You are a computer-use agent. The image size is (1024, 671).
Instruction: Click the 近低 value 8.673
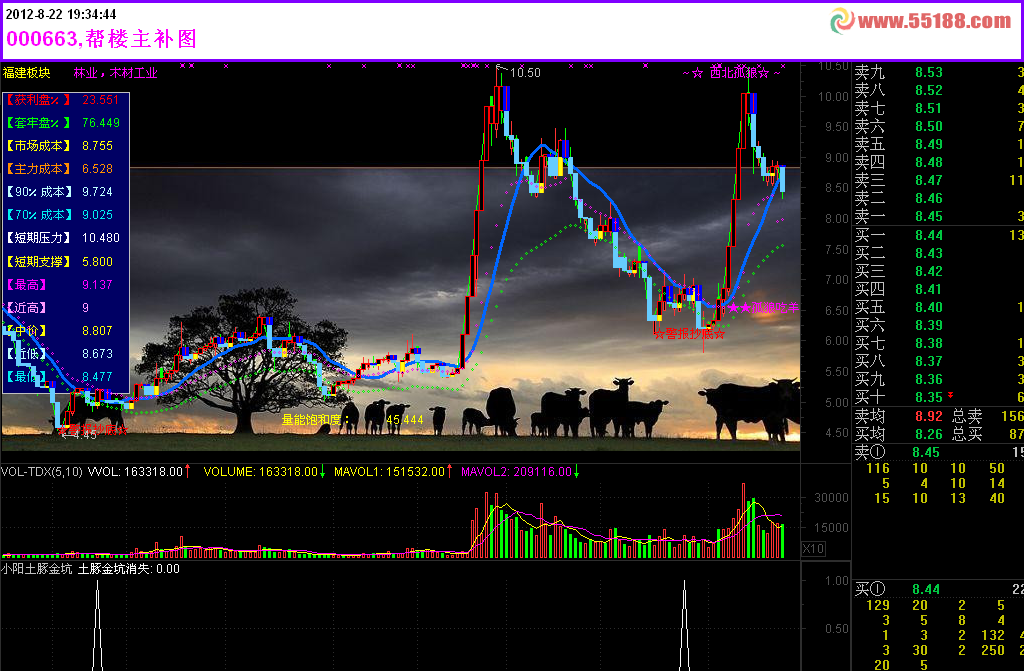(97, 353)
